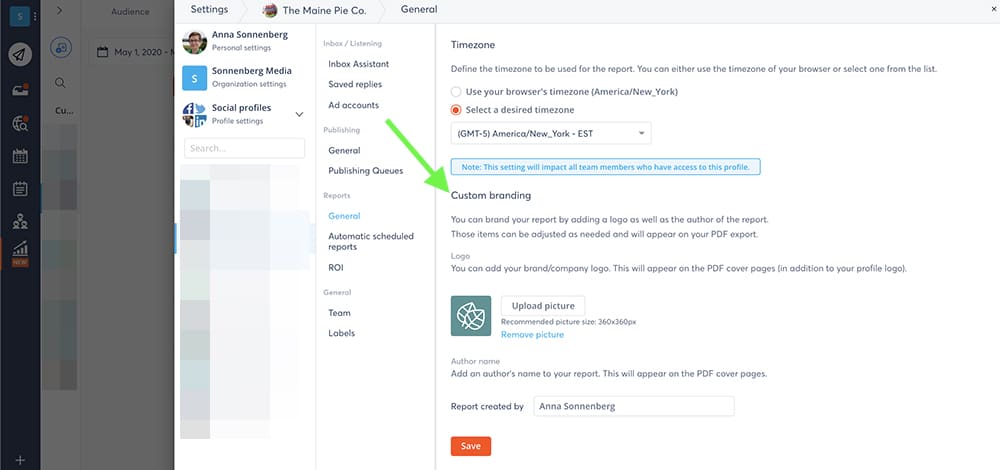Select 'Use your browser's timezone' radio option

[457, 91]
